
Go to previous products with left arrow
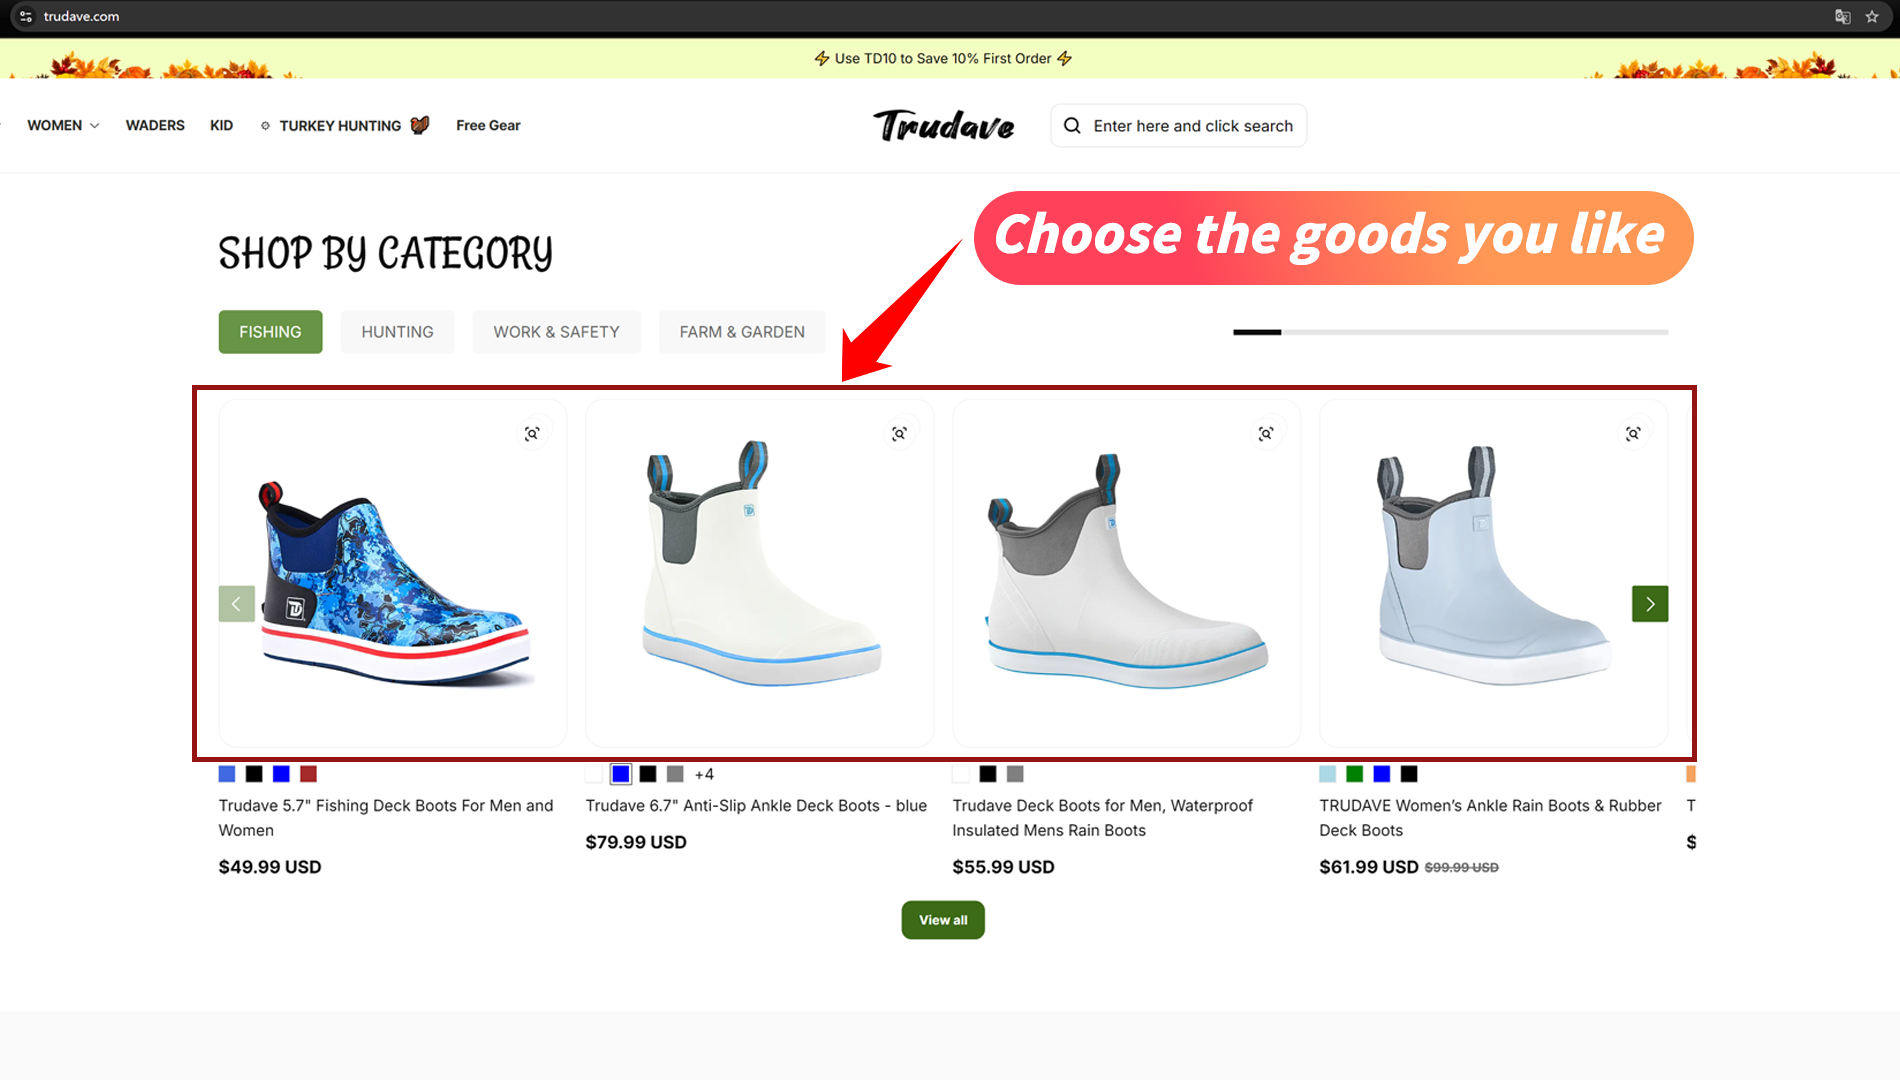[237, 604]
